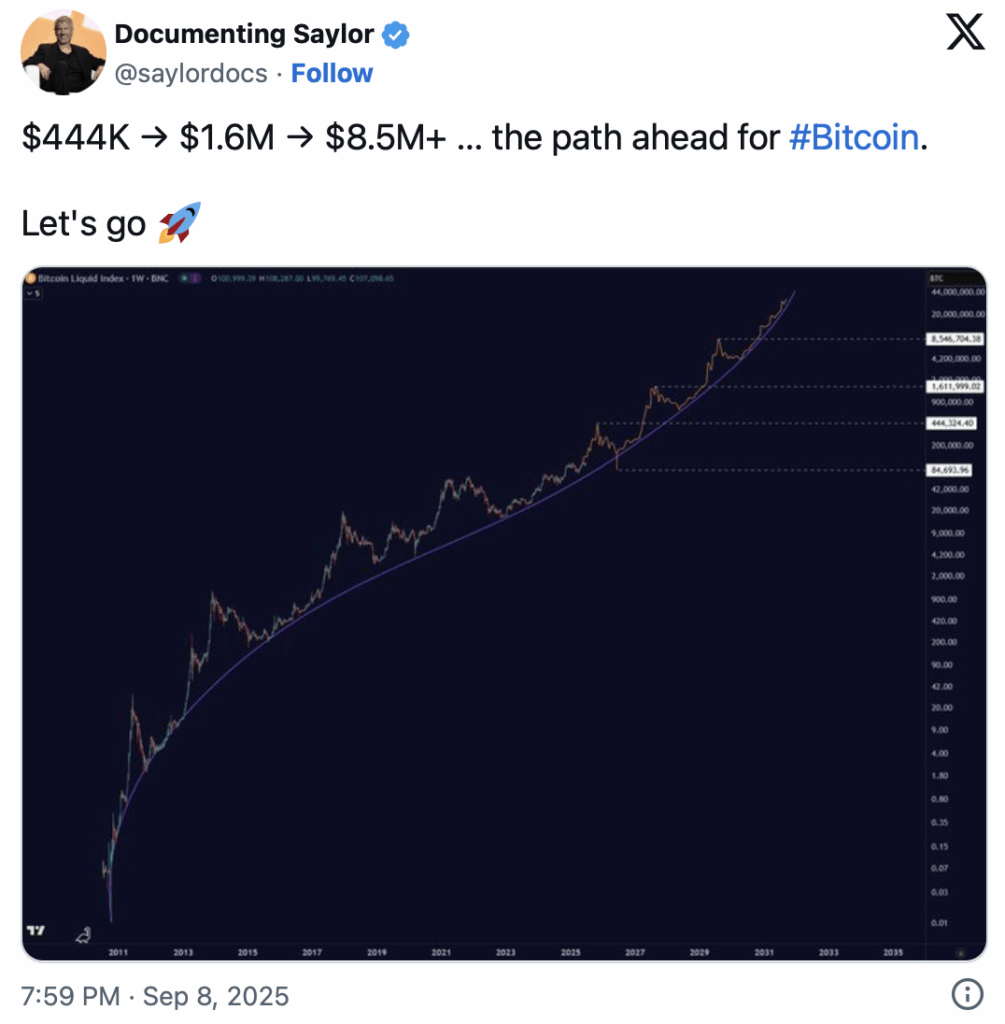Image resolution: width=1005 pixels, height=1024 pixels.
Task: Toggle the market status indicator pills
Action: (191, 278)
